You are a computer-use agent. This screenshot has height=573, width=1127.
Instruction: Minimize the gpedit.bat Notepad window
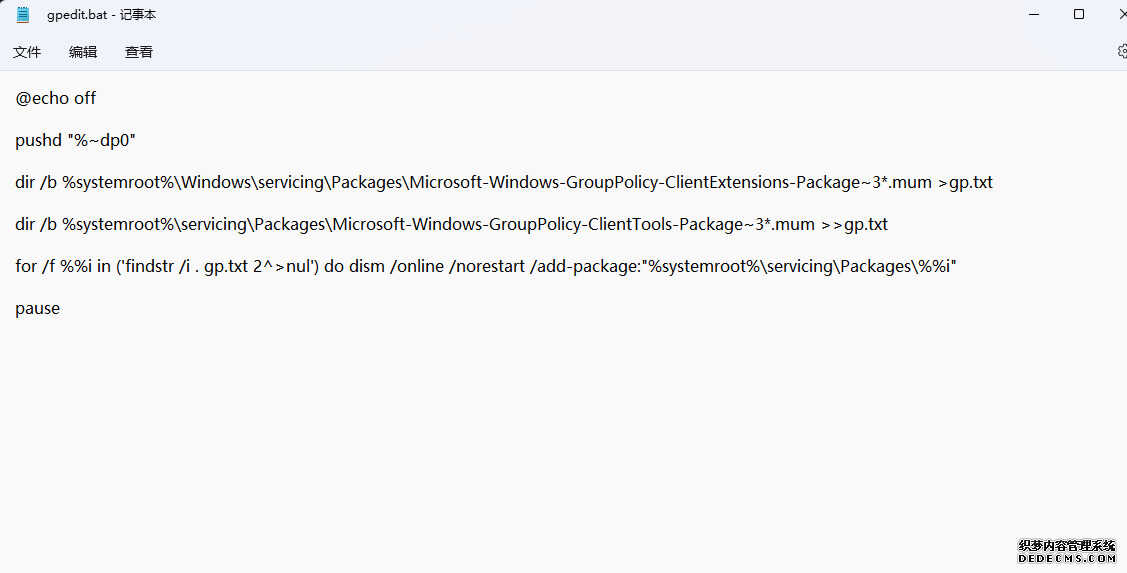coord(1034,14)
